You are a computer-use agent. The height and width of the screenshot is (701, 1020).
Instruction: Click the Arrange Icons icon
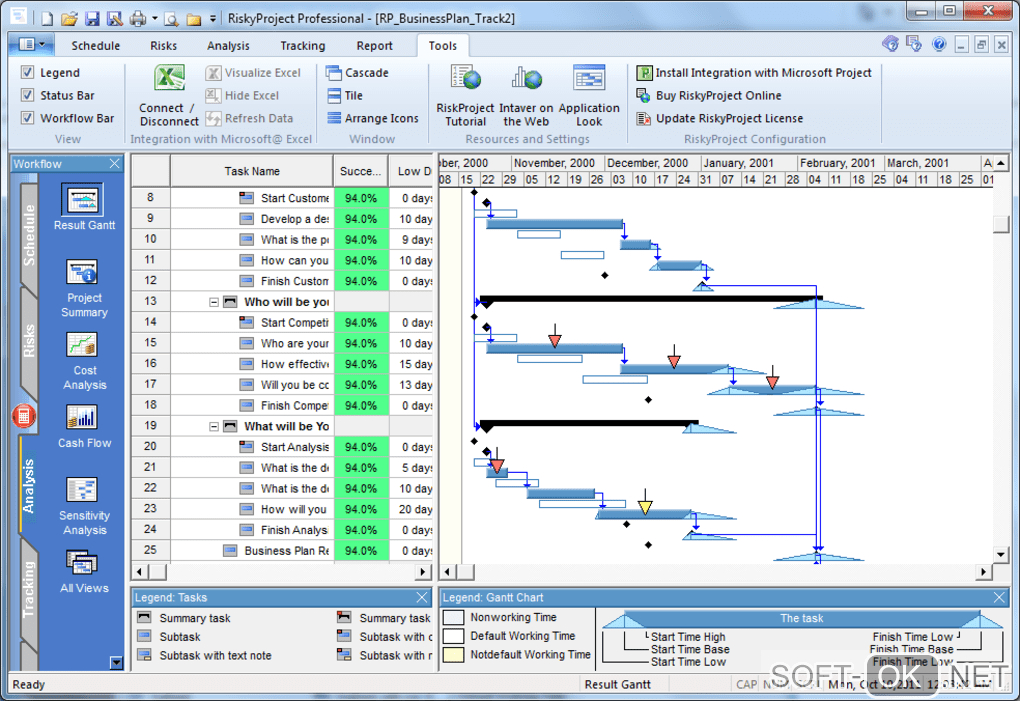click(x=334, y=118)
